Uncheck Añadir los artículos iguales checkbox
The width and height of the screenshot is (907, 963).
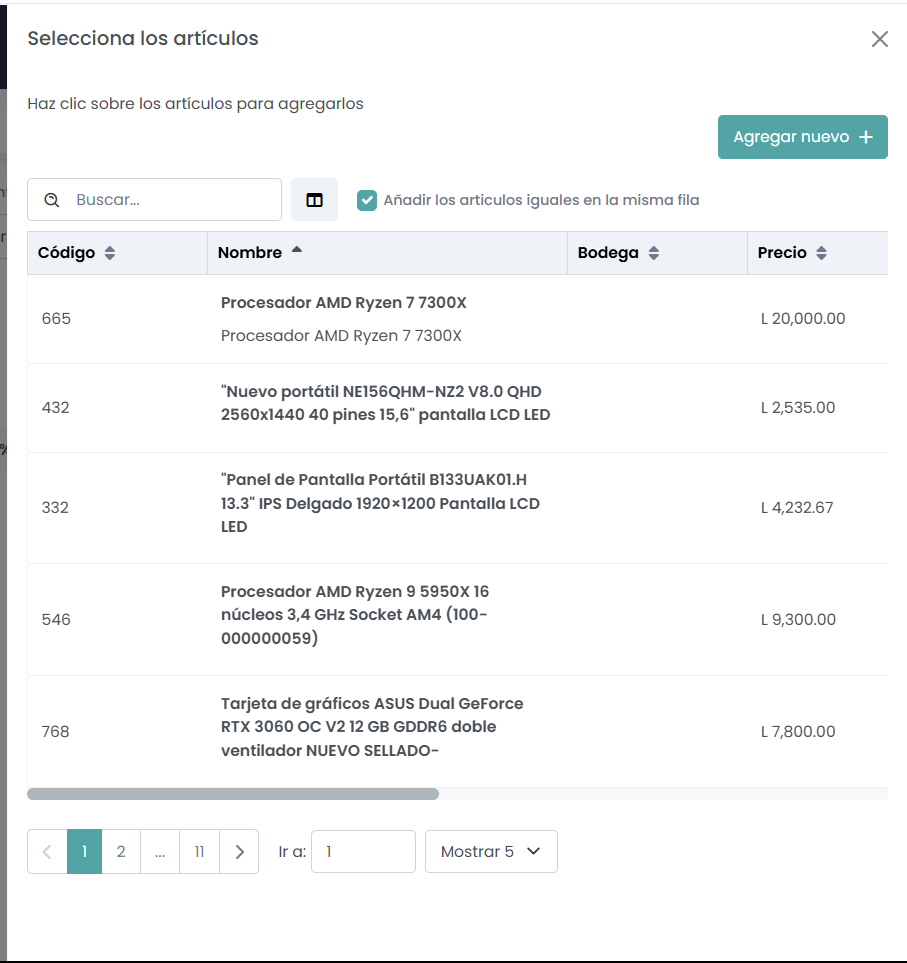(x=367, y=200)
